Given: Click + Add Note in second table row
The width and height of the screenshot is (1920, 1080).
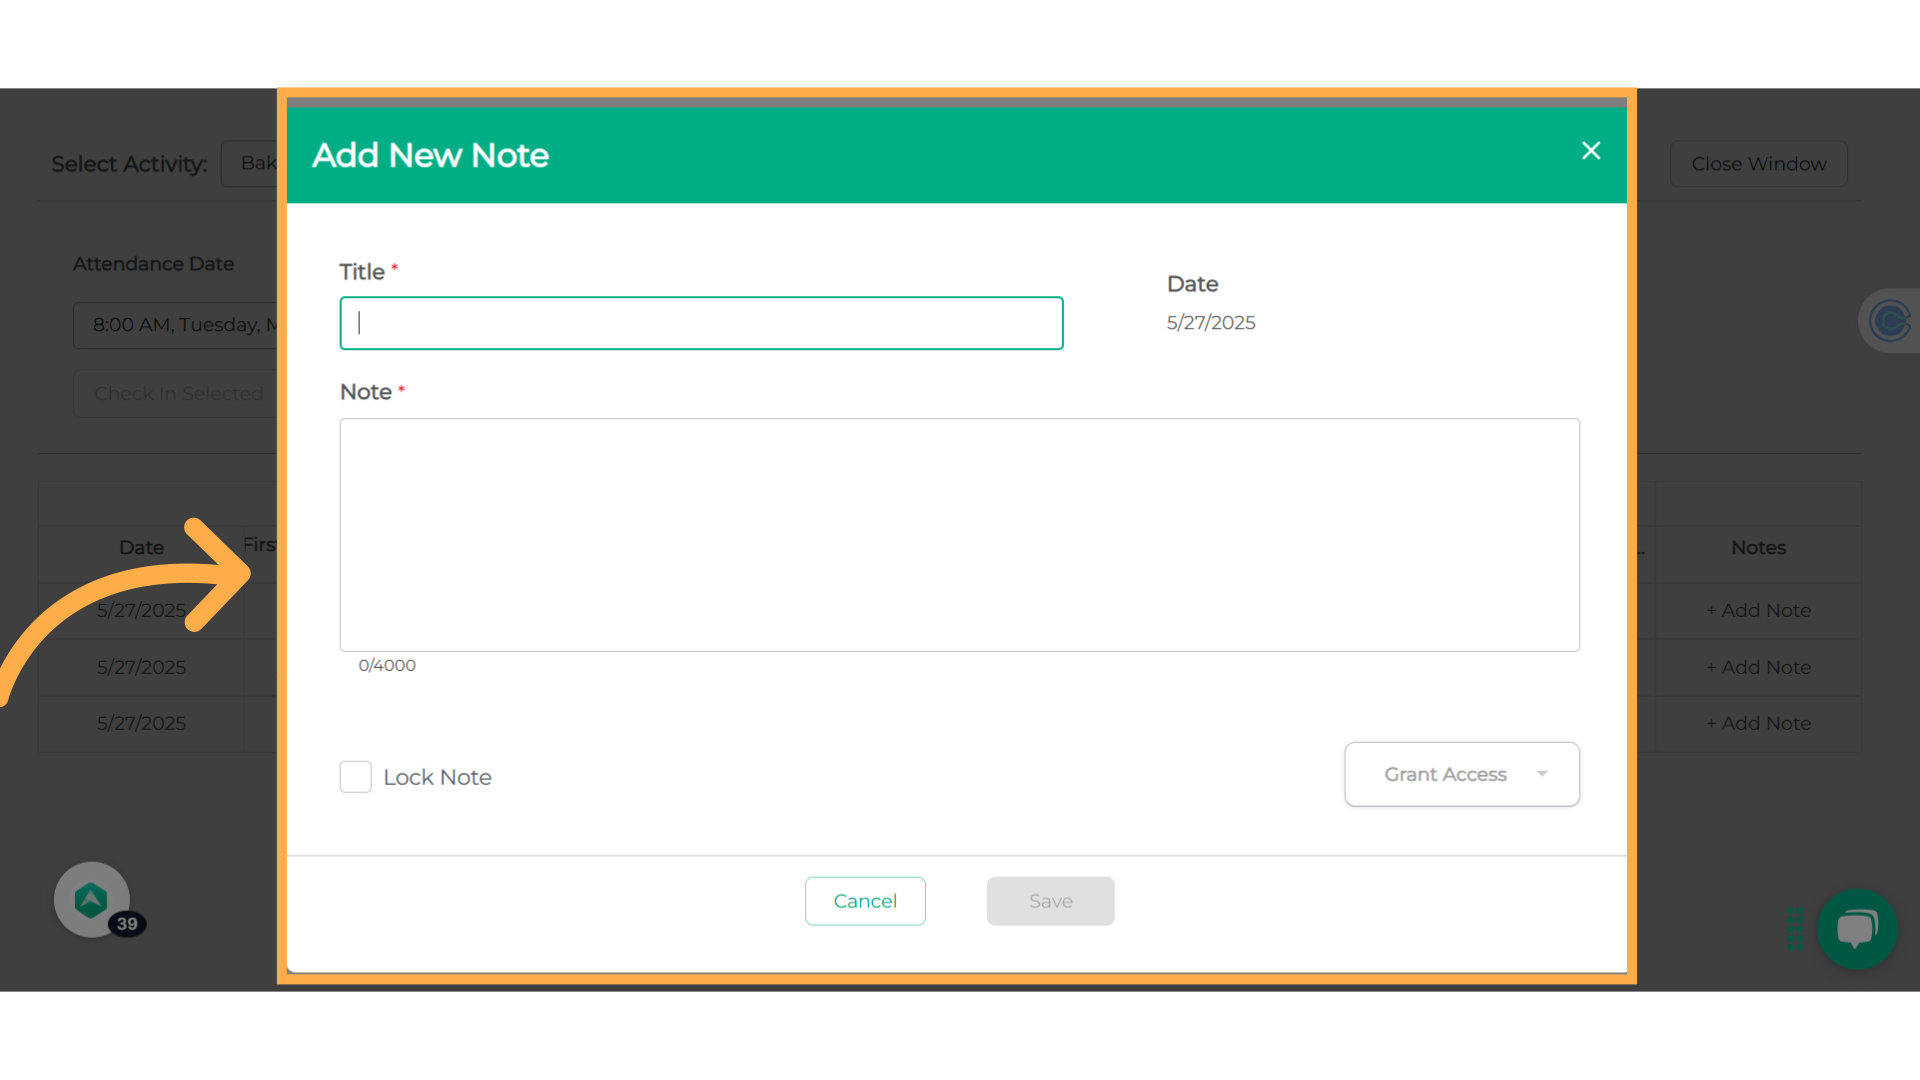Looking at the screenshot, I should coord(1758,667).
